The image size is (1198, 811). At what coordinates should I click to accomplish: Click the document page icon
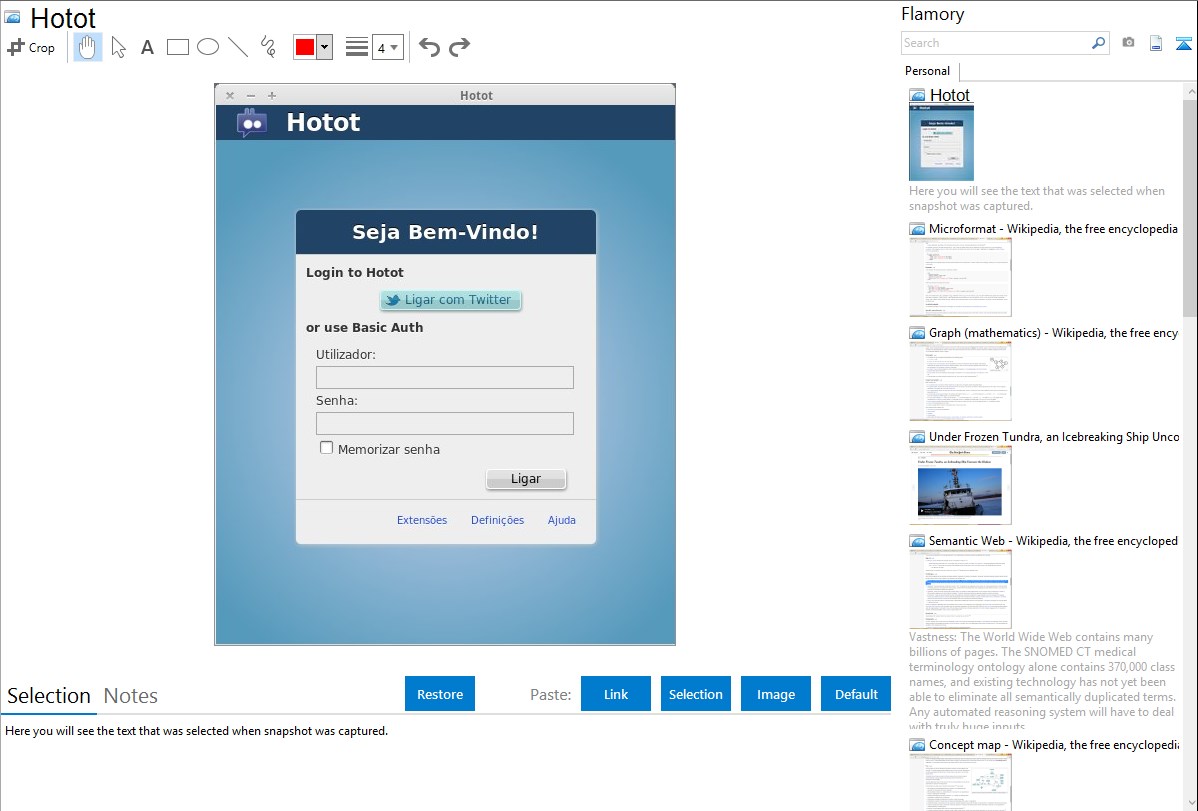(1156, 43)
